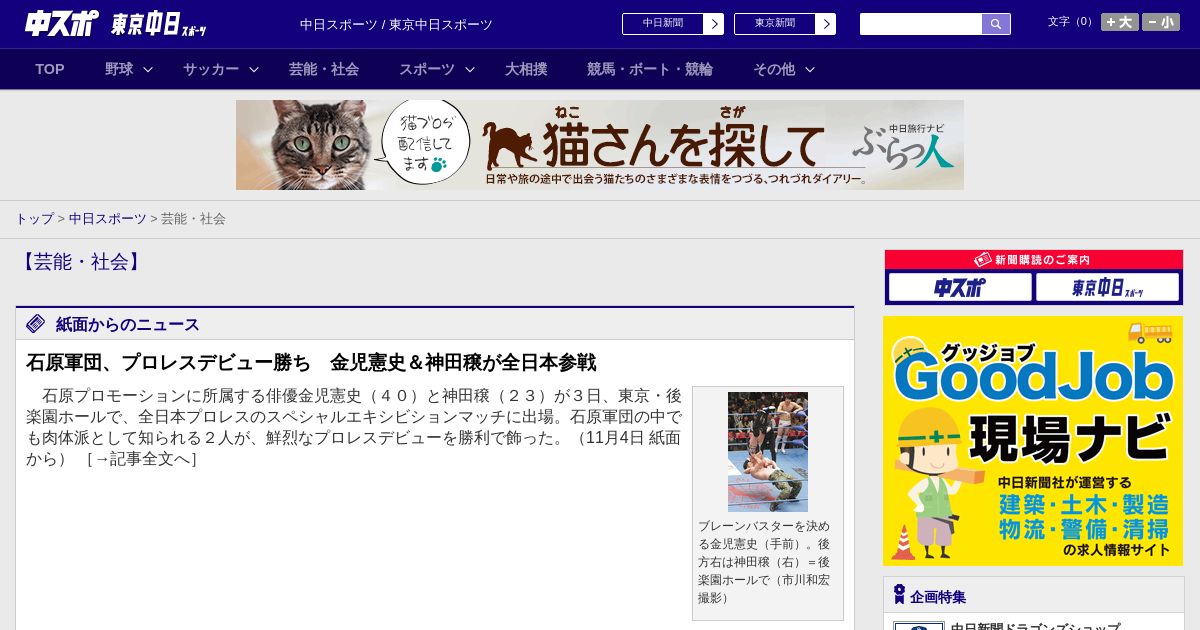The image size is (1200, 630).
Task: Expand the スポーツ dropdown chevron
Action: pyautogui.click(x=470, y=69)
